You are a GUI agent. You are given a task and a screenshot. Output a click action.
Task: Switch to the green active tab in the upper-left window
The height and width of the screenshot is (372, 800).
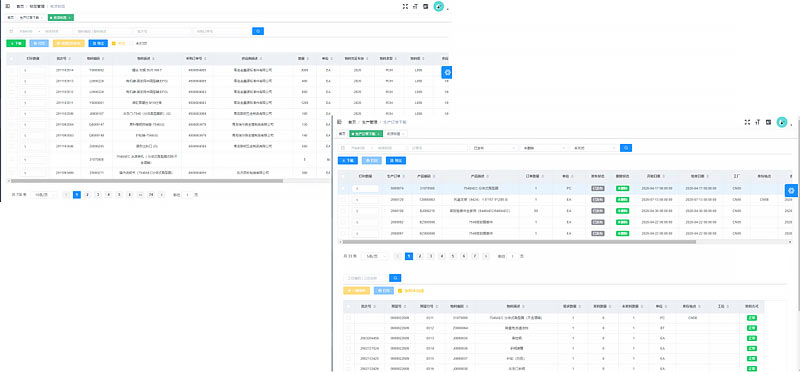[61, 17]
